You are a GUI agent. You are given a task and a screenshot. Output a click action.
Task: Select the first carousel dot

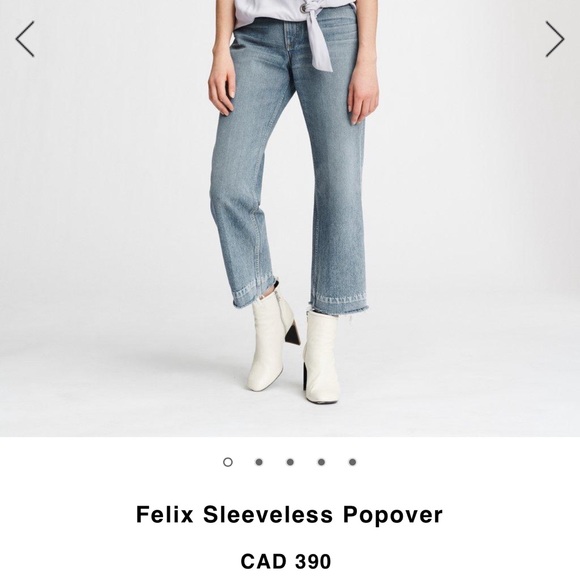(x=228, y=462)
